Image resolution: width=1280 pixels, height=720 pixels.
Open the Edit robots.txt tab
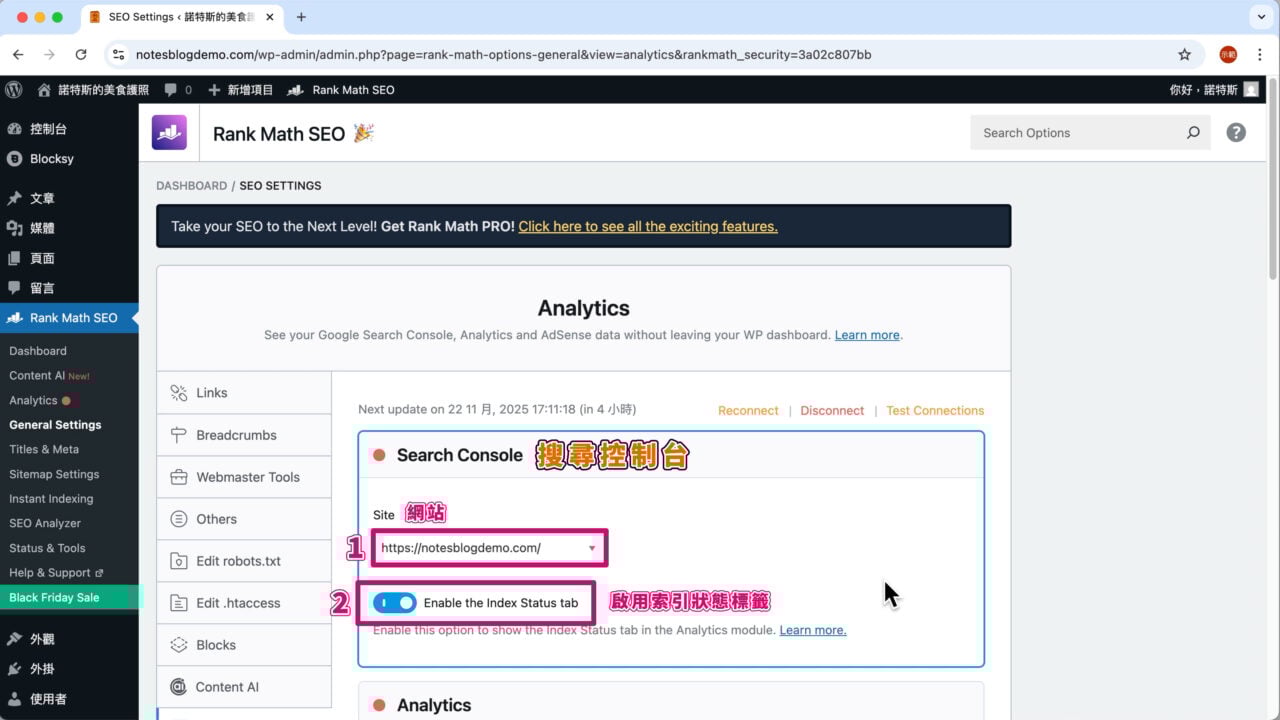click(x=238, y=561)
